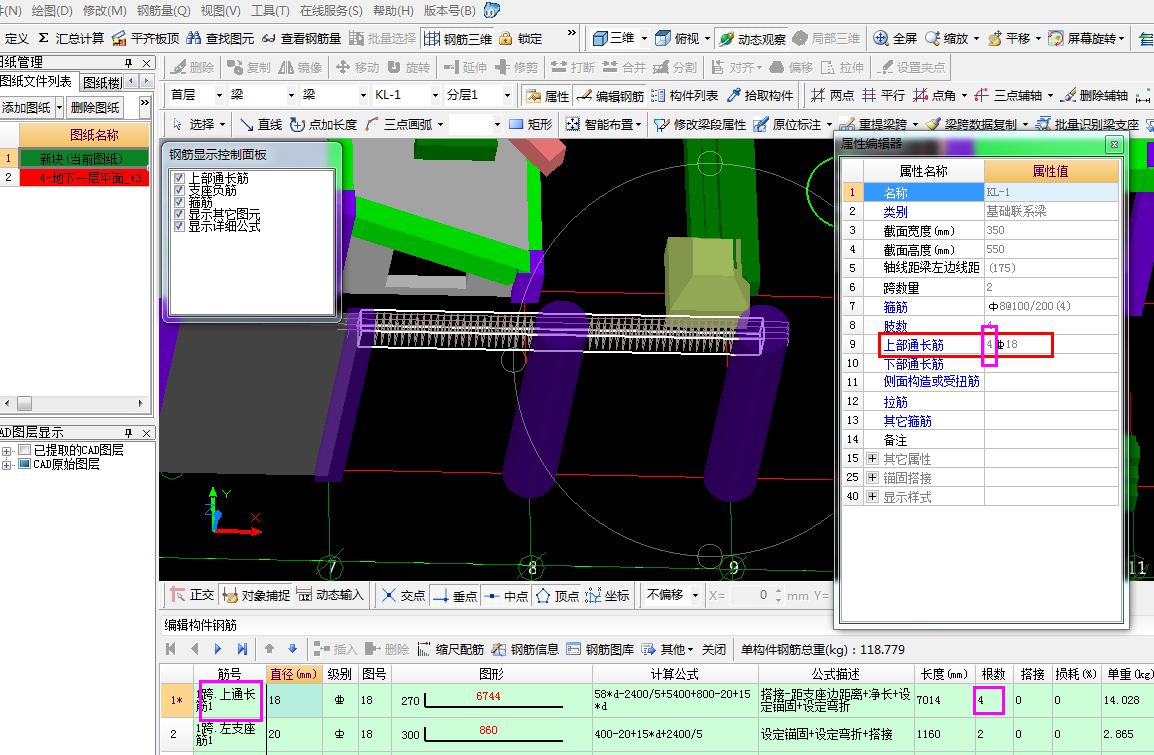Screen dimensions: 1154x755
Task: Toggle 显示其它图元 checkbox
Action: [179, 213]
